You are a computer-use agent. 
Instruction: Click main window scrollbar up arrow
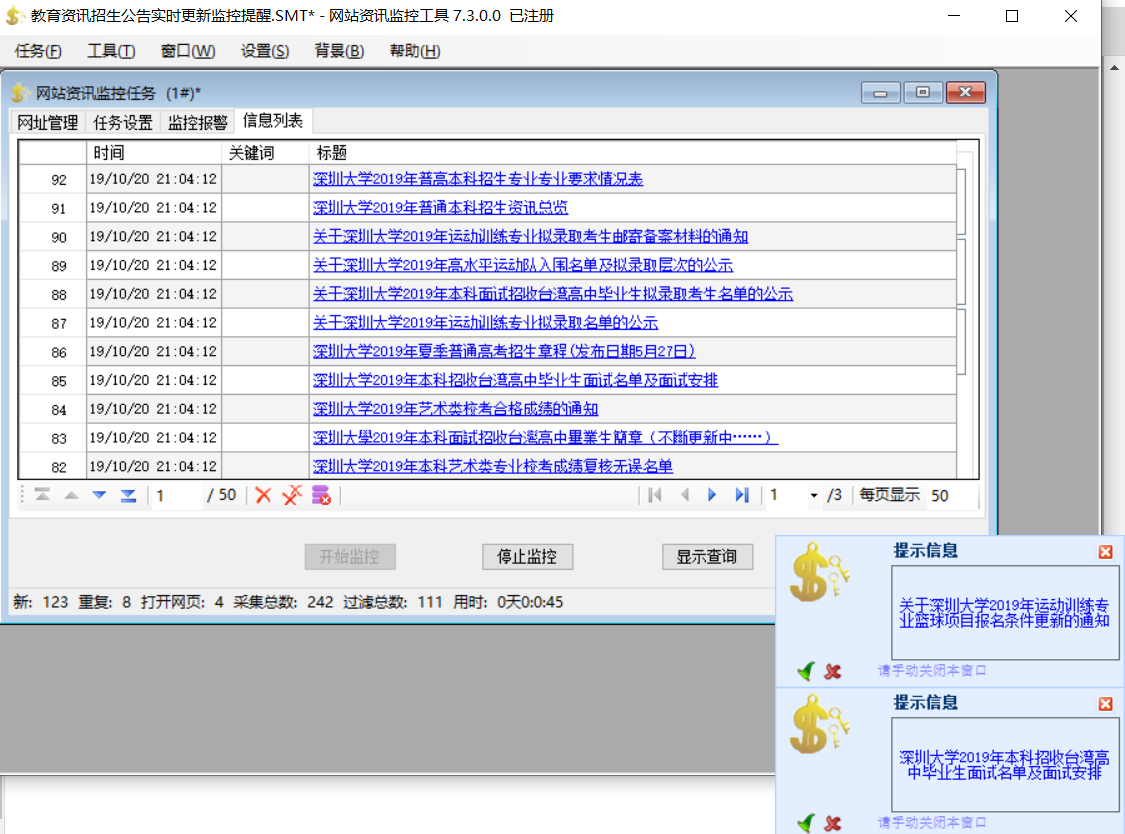point(1114,68)
